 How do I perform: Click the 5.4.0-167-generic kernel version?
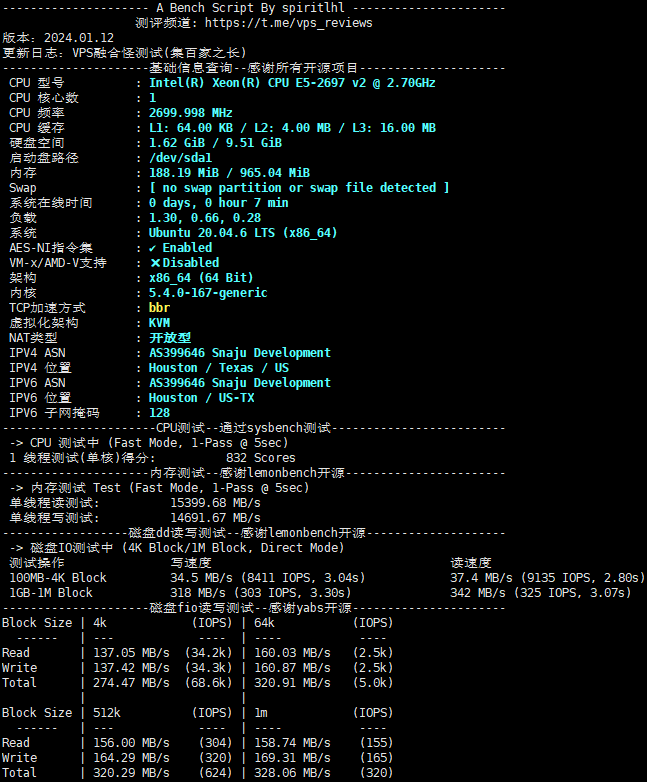[208, 293]
